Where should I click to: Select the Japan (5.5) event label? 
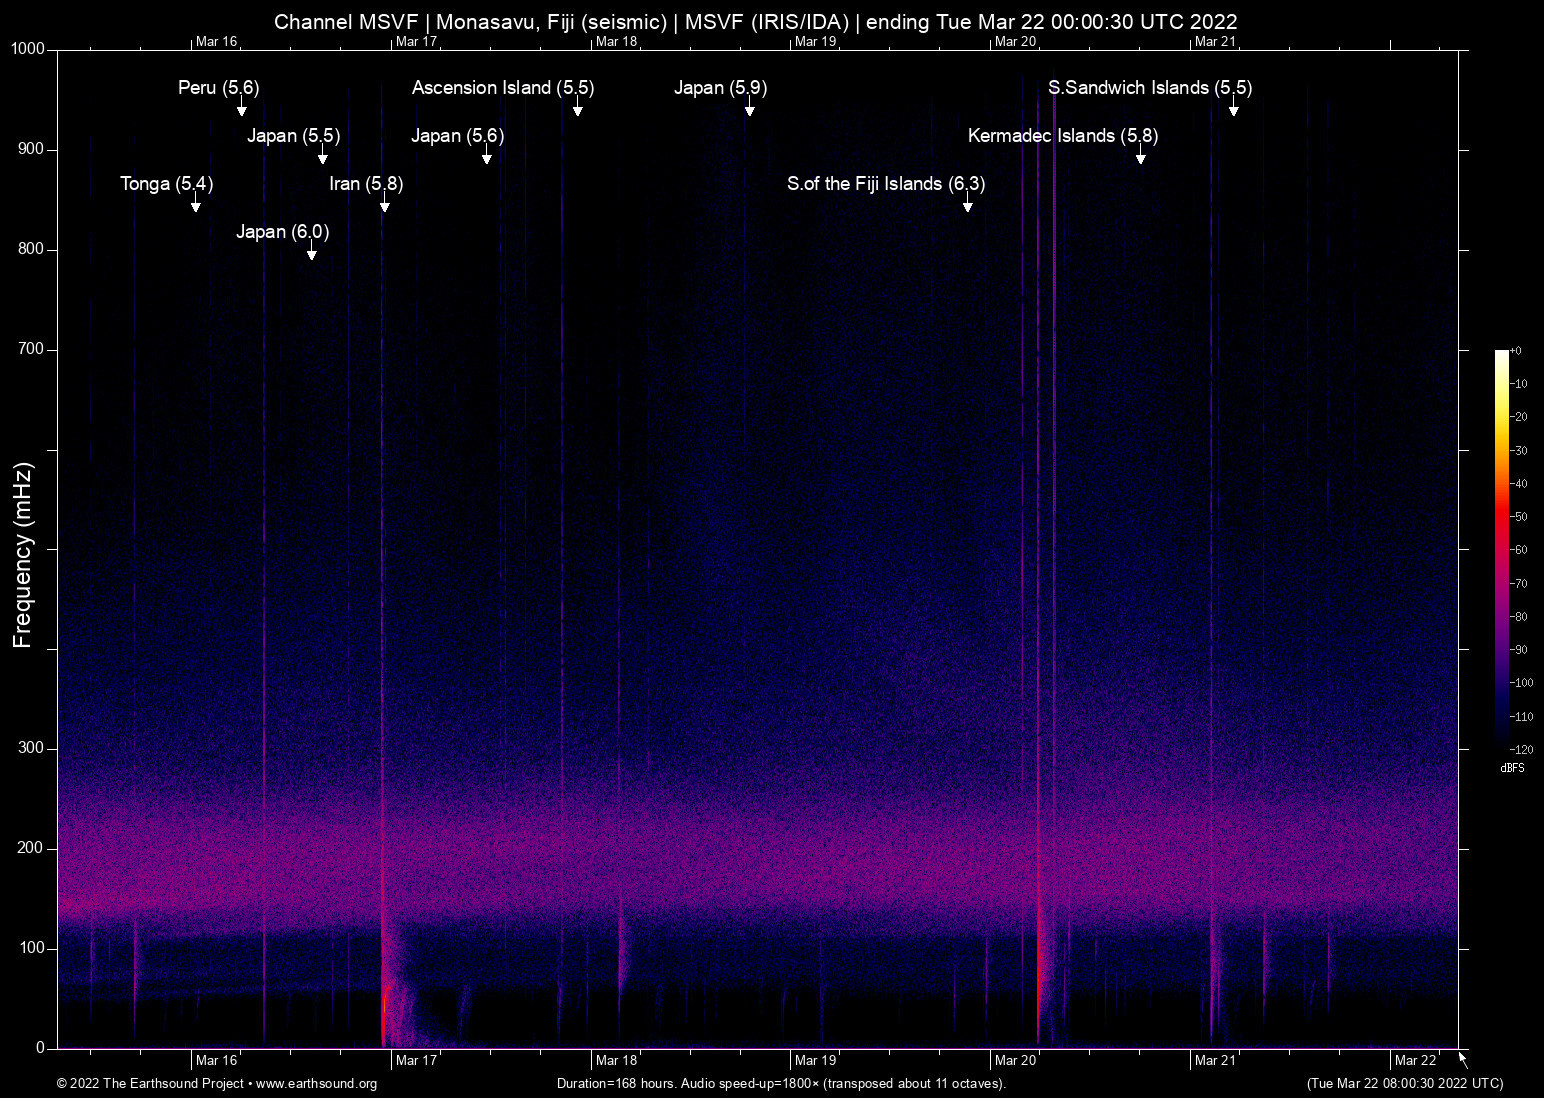pyautogui.click(x=293, y=136)
